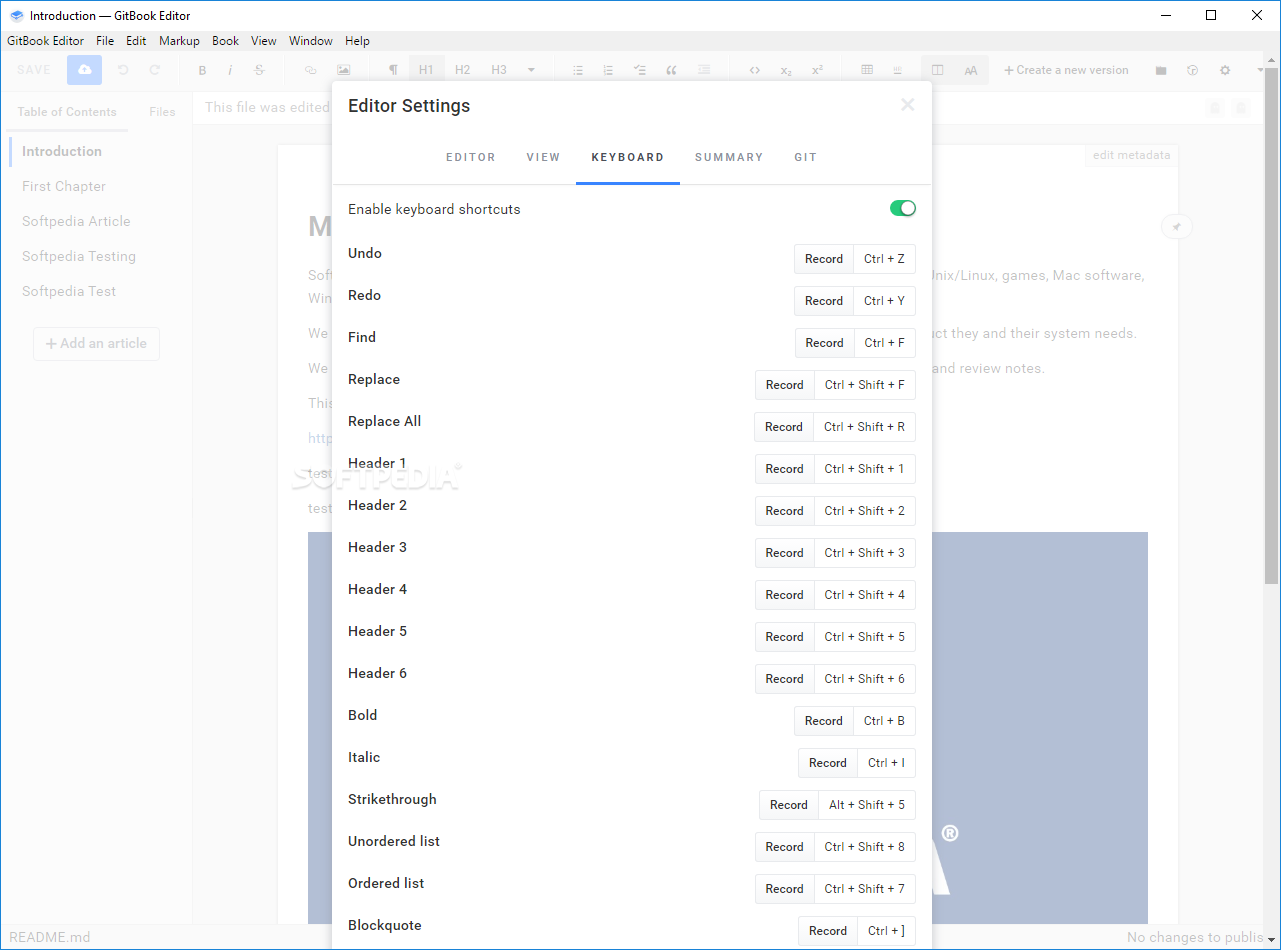Viewport: 1281px width, 950px height.
Task: Apply subscript formatting from toolbar
Action: [786, 70]
